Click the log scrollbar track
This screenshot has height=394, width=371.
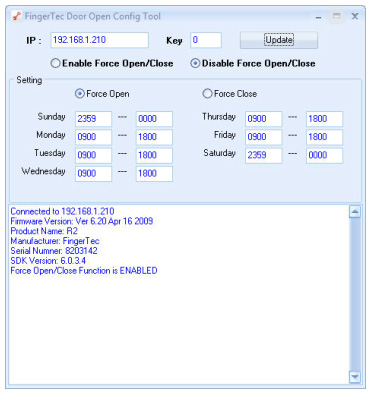tap(355, 294)
